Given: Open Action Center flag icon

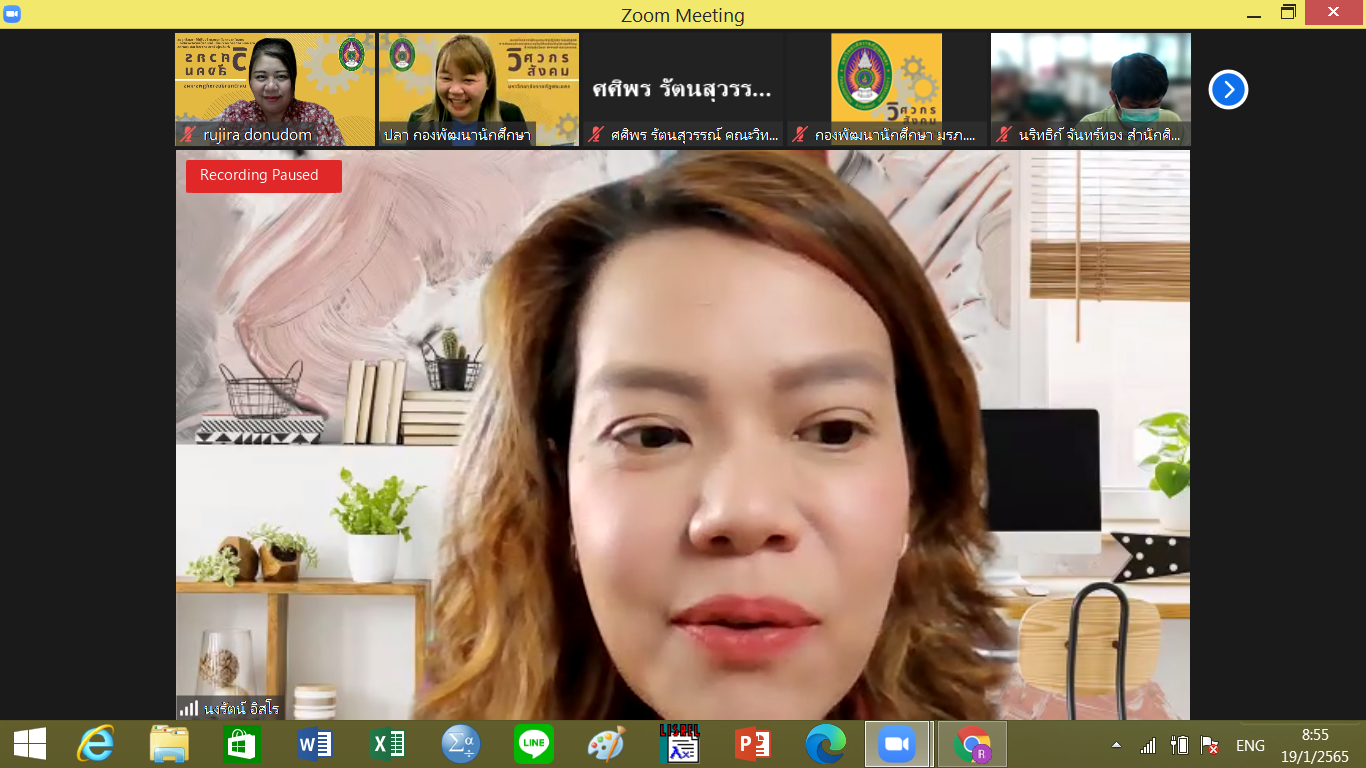Looking at the screenshot, I should [1209, 745].
